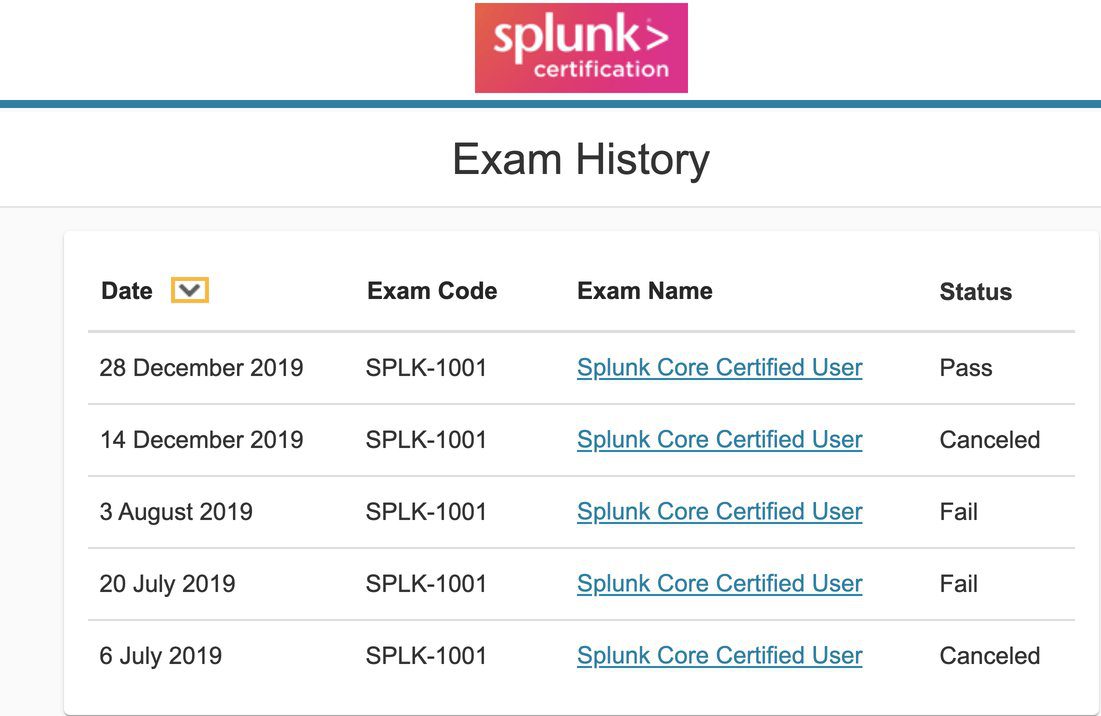Screen dimensions: 1101x716
Task: Click the Status column header
Action: 975,291
